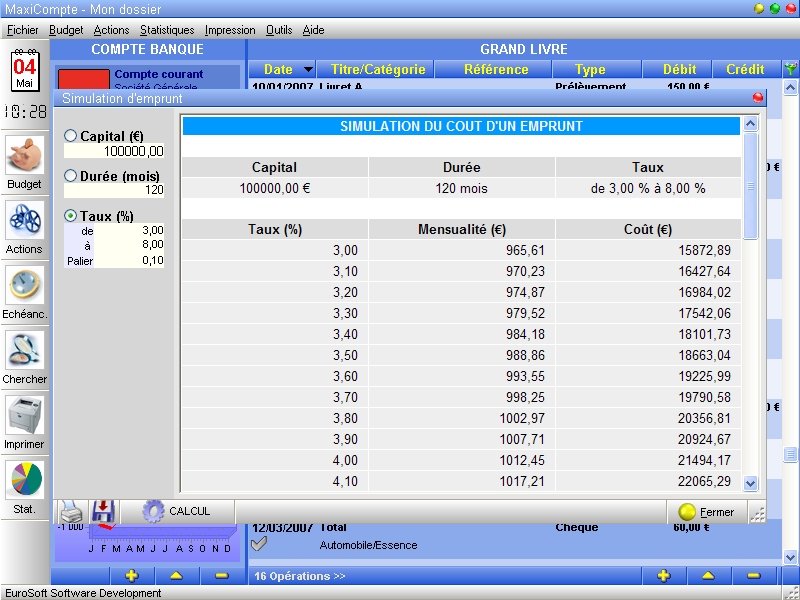
Task: Expand the 16 Opérations >> section
Action: point(298,576)
